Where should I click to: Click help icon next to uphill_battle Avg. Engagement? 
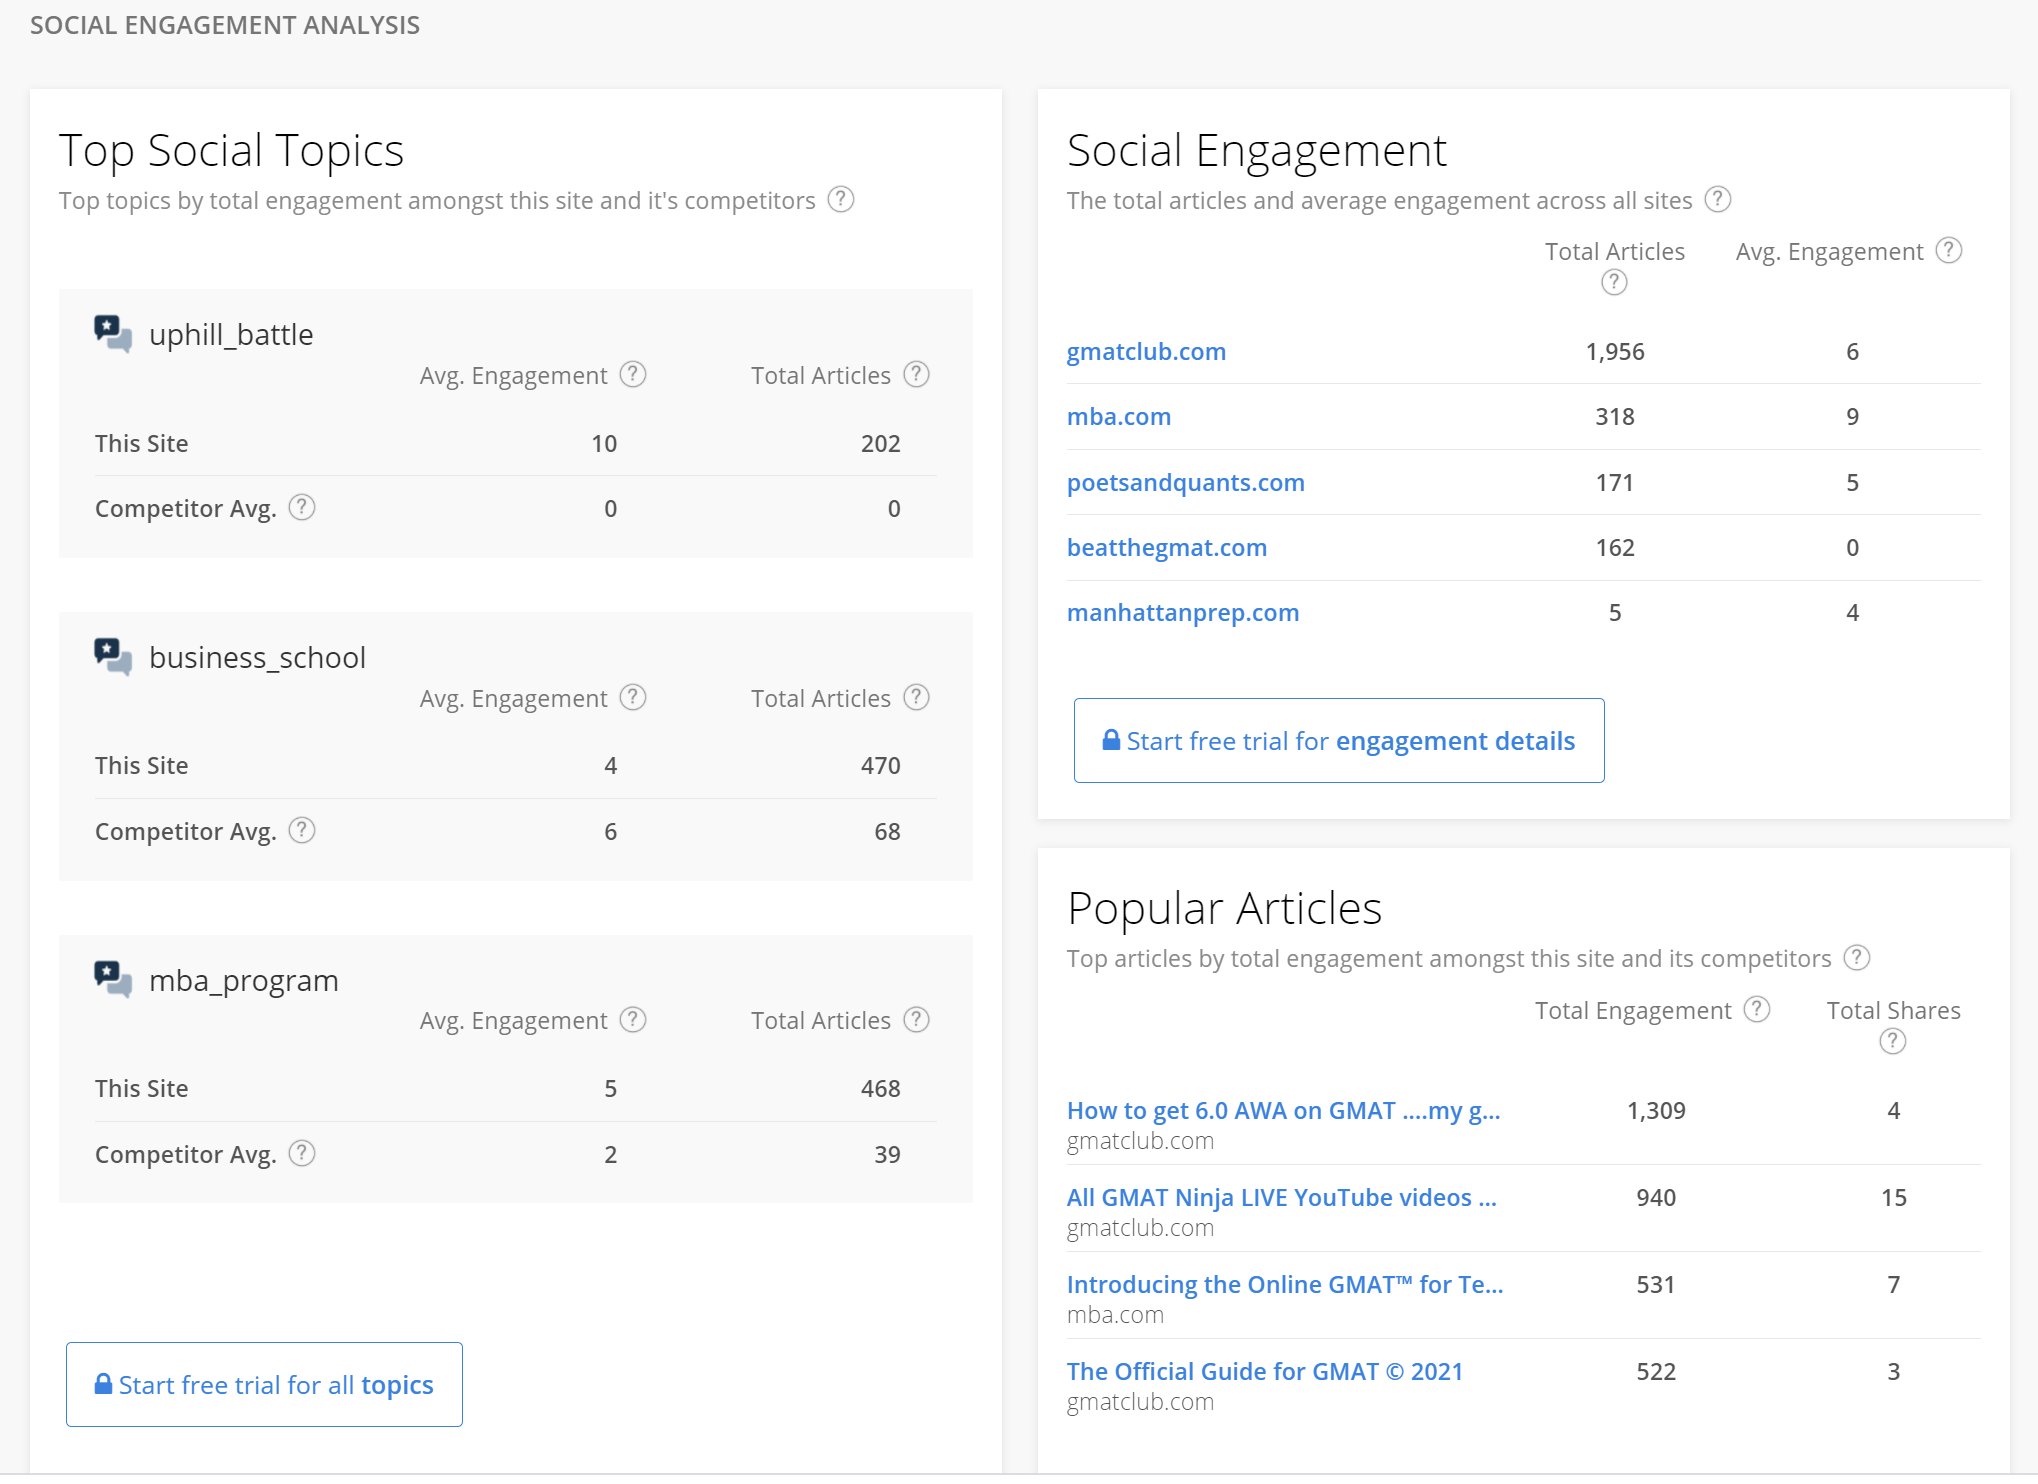(x=632, y=374)
